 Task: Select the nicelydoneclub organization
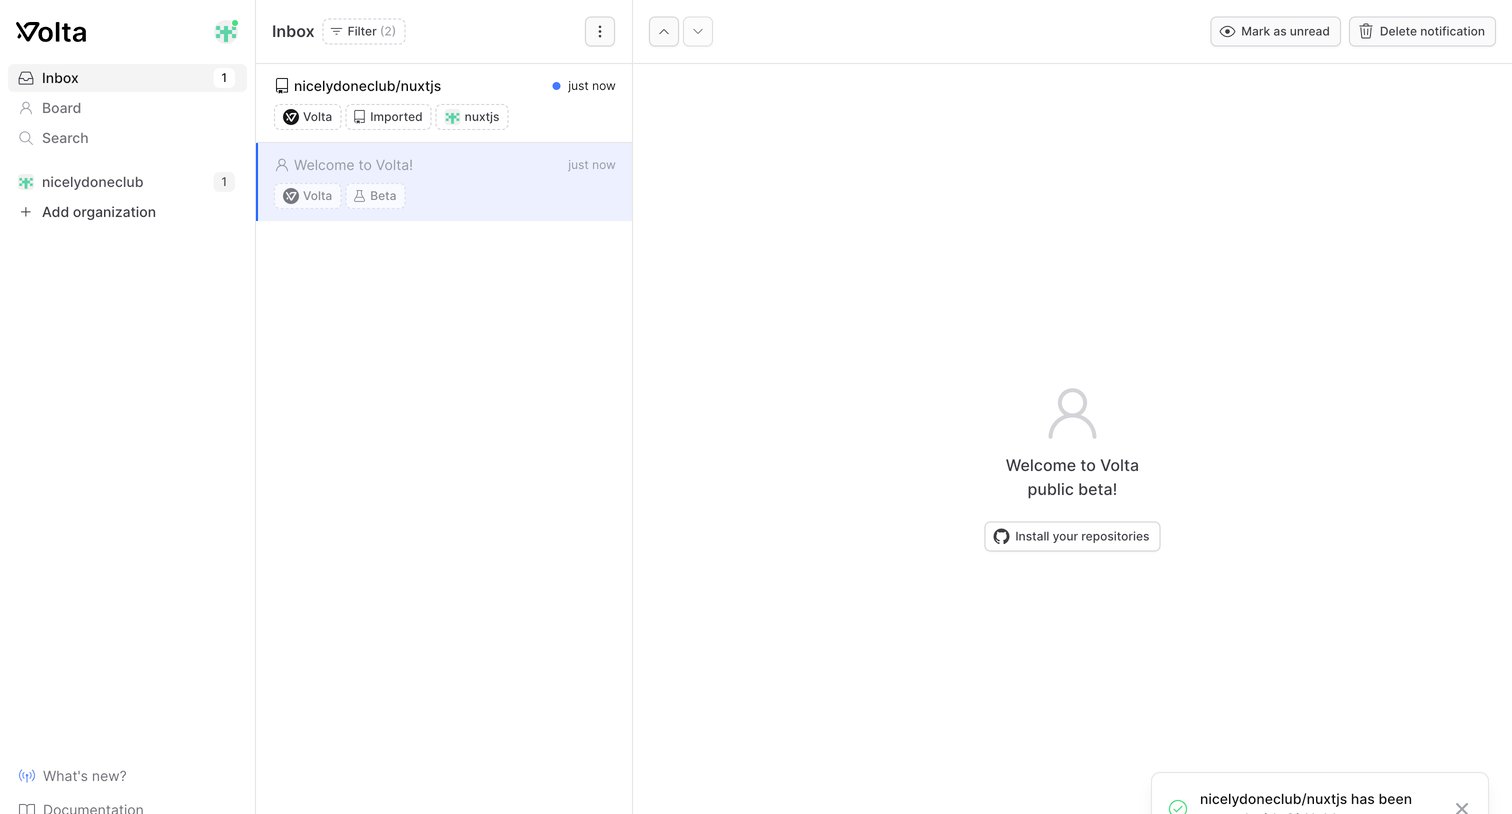[127, 182]
